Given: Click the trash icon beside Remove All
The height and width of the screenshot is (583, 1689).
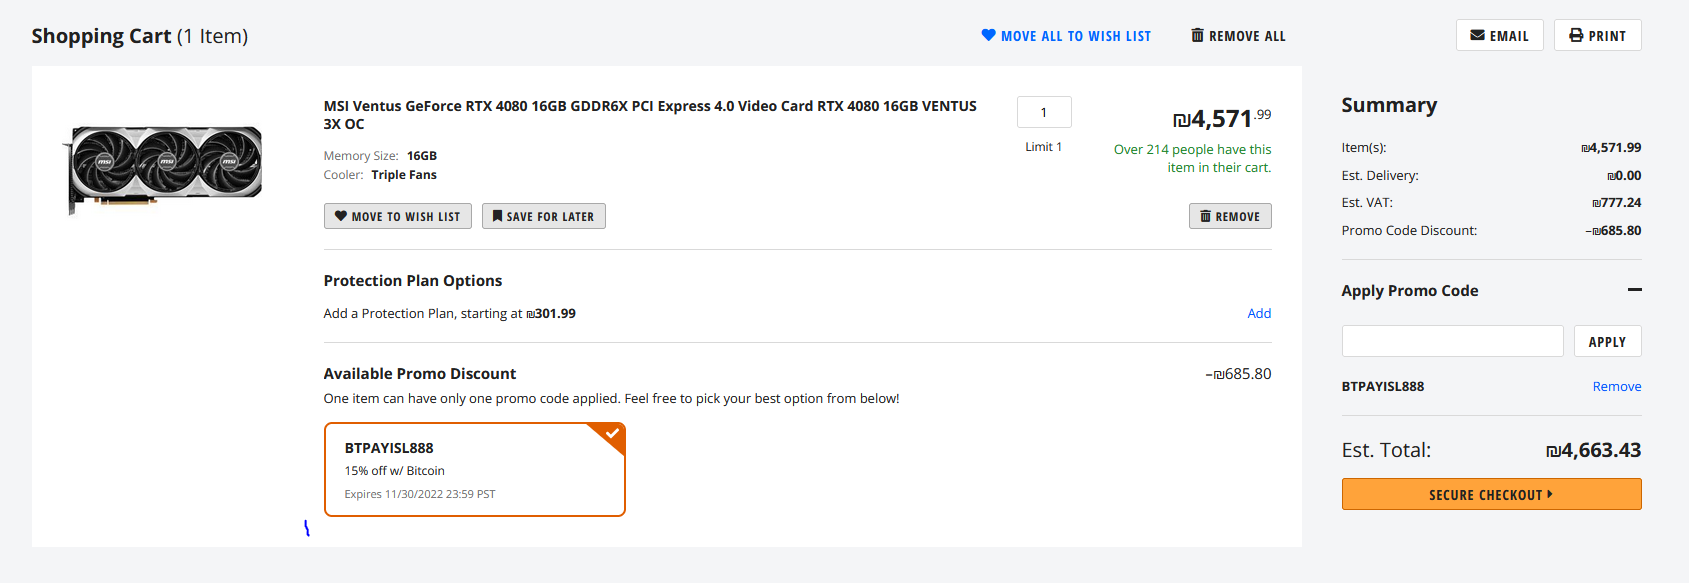Looking at the screenshot, I should pos(1197,35).
